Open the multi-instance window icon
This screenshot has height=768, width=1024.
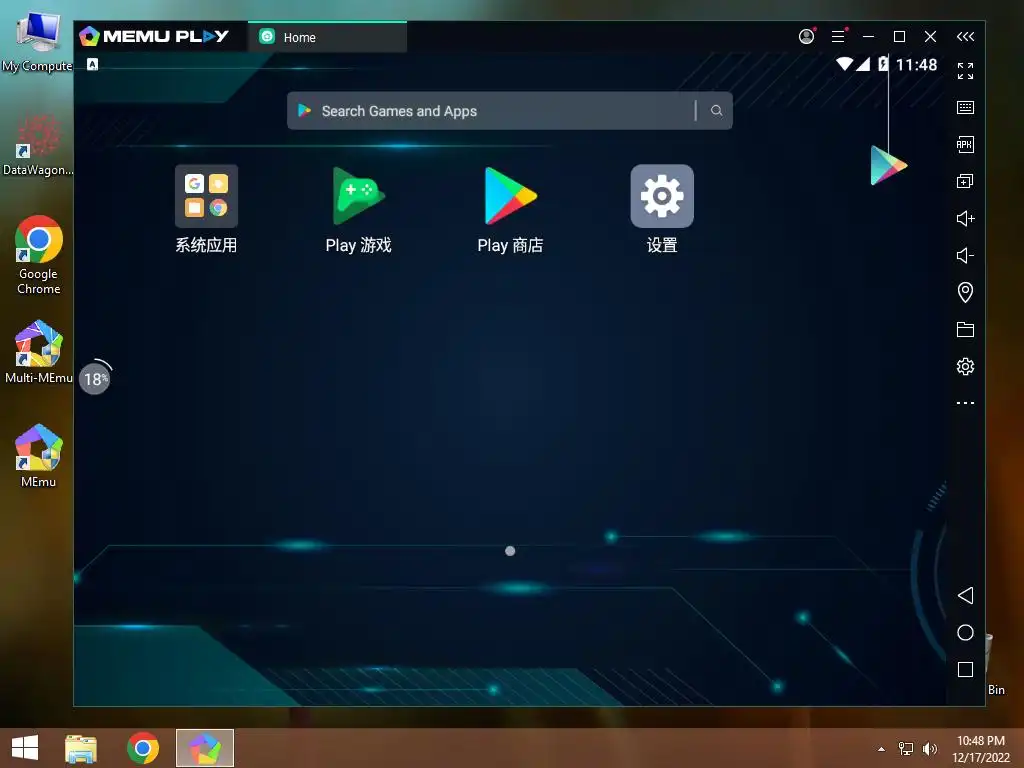965,181
